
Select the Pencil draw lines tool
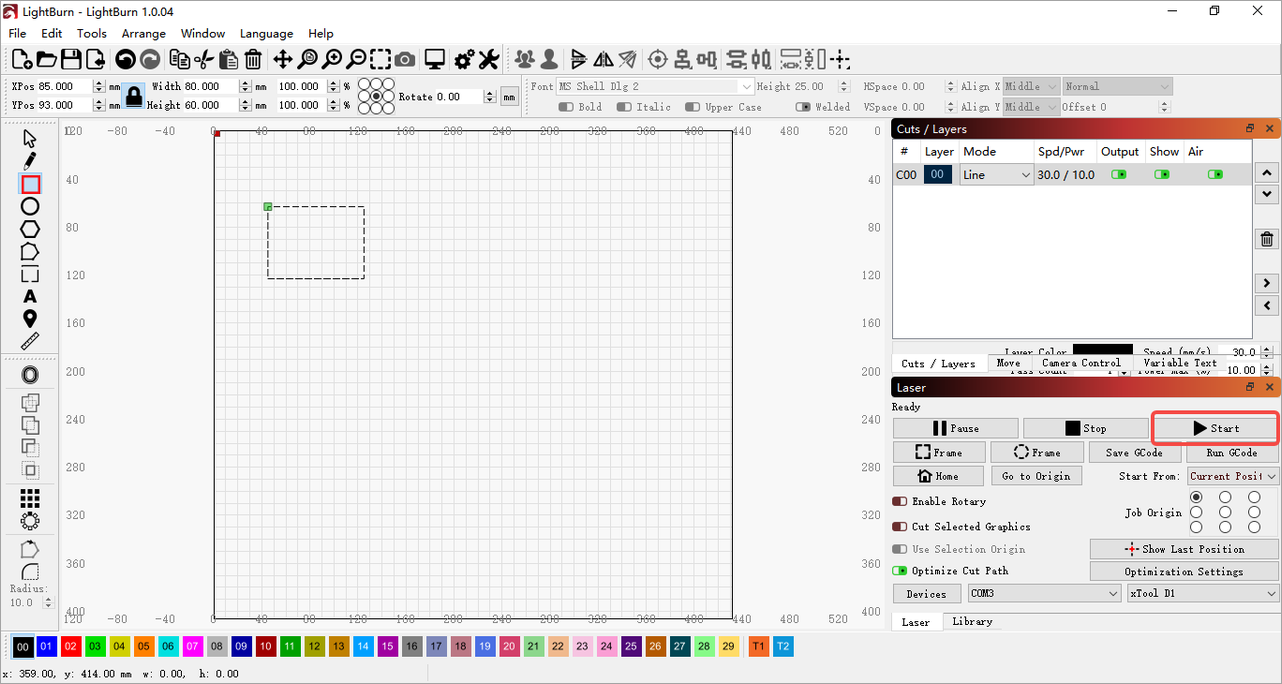30,161
